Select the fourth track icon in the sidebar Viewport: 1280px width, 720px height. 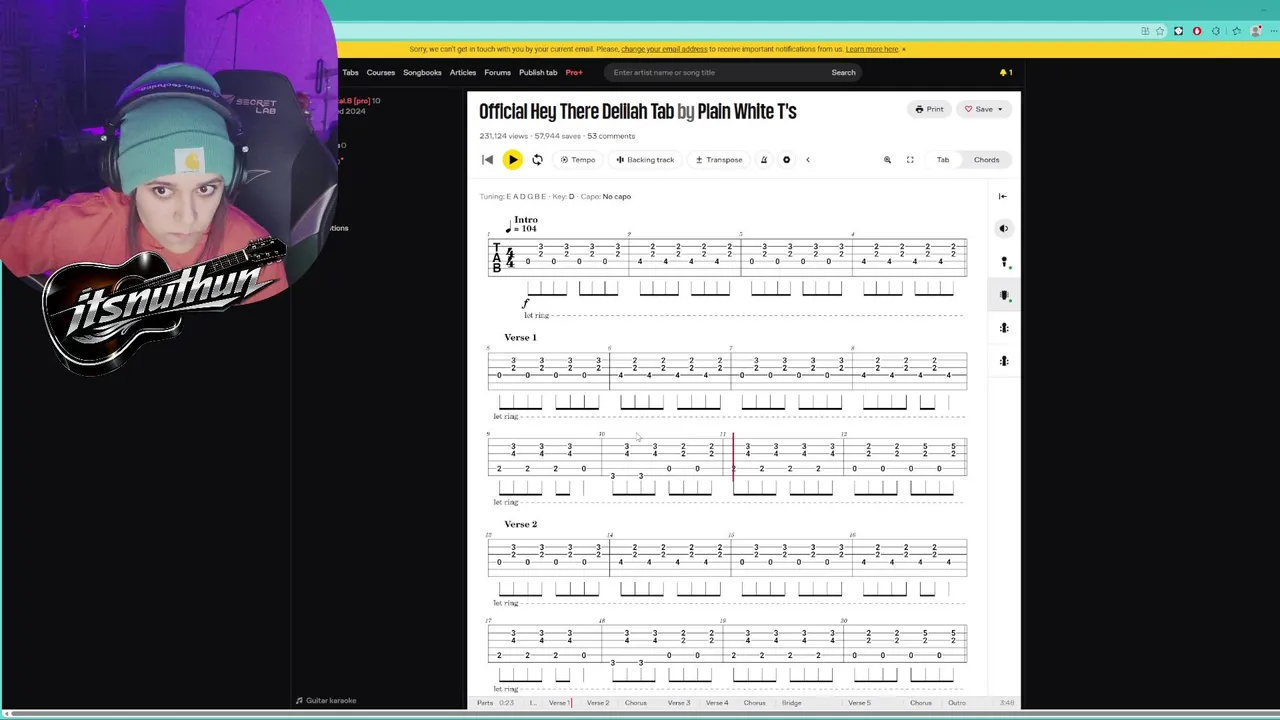click(x=1004, y=328)
